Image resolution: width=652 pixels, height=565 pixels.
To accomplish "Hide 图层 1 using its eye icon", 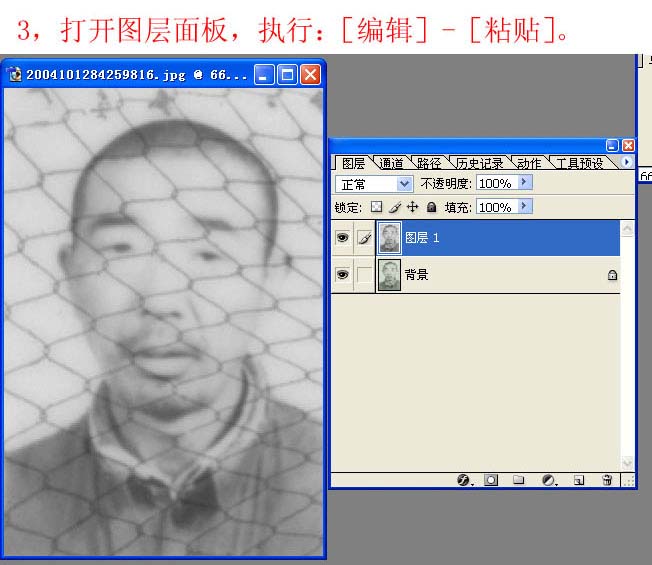I will [x=342, y=239].
